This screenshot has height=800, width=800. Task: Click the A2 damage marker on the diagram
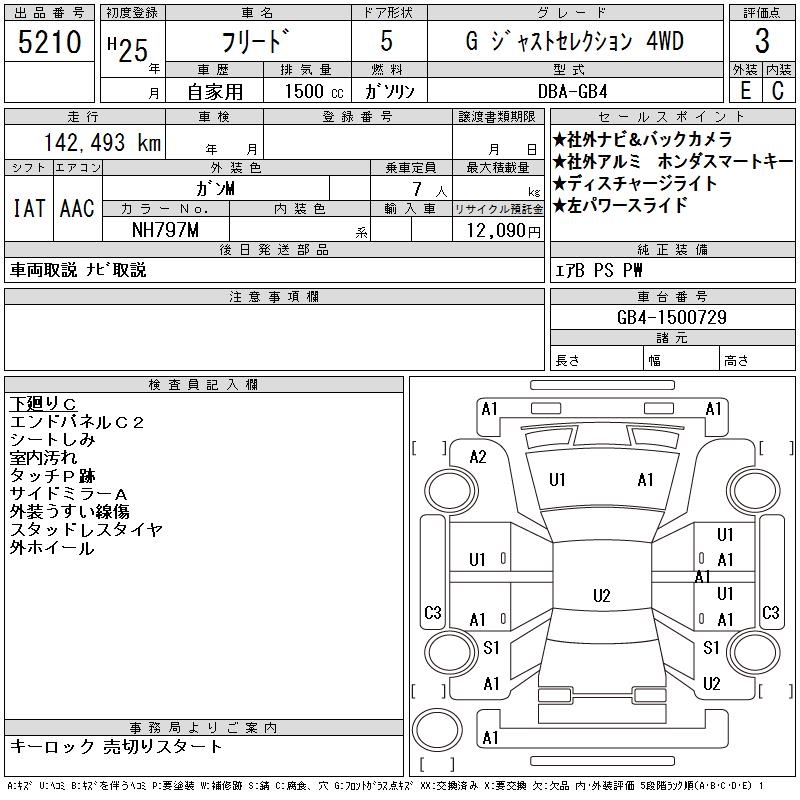tap(478, 457)
